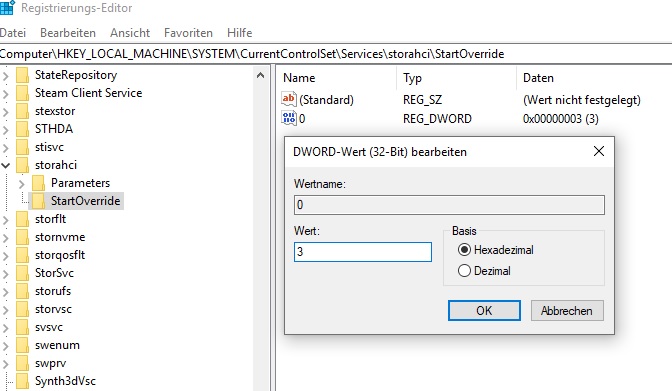The height and width of the screenshot is (391, 672).
Task: Expand the swenum tree node
Action: pos(6,346)
